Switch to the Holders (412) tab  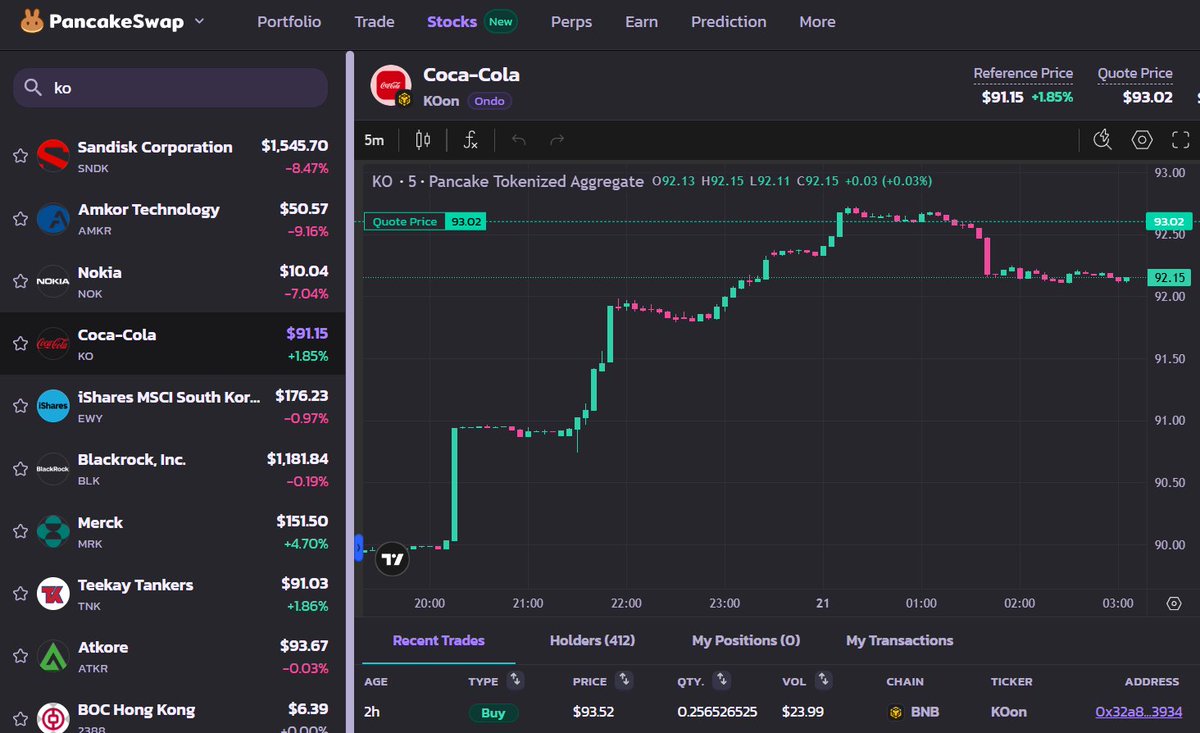(592, 640)
